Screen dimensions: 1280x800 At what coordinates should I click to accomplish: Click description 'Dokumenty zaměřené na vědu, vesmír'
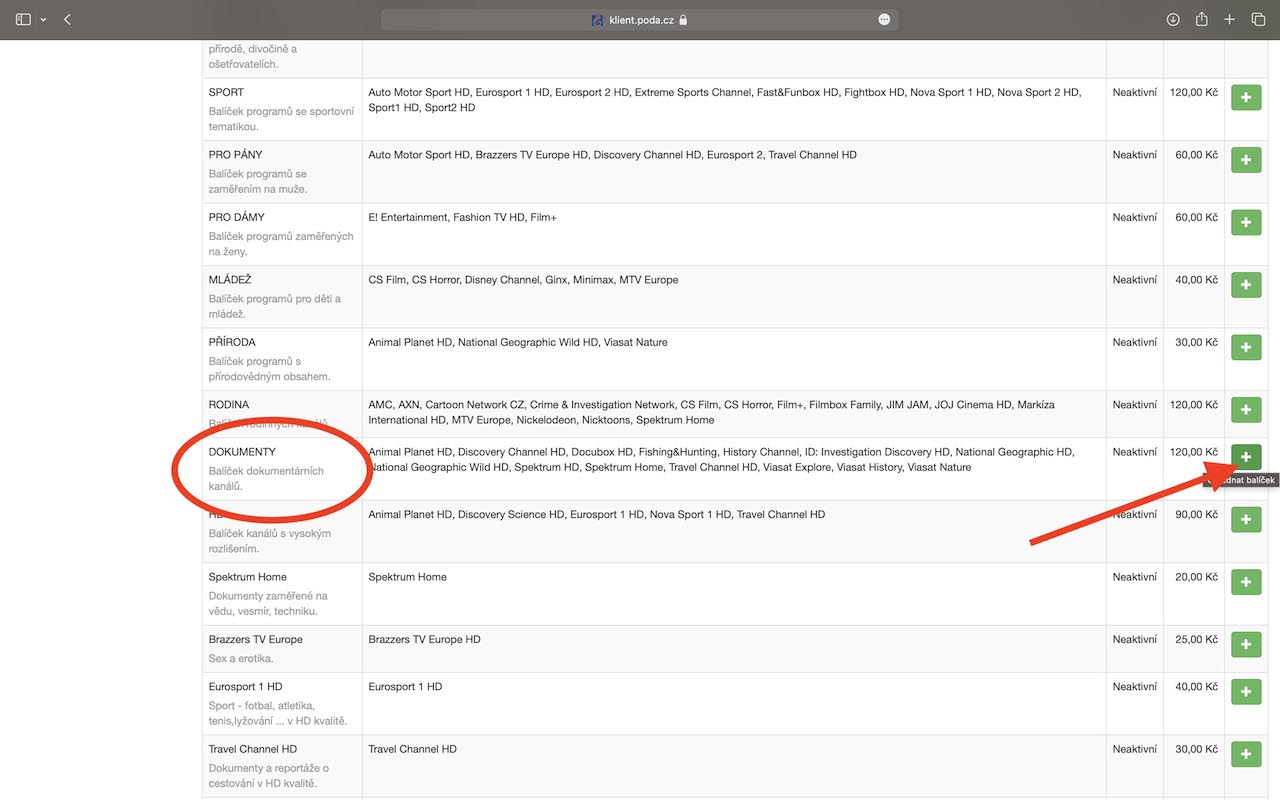pos(268,603)
